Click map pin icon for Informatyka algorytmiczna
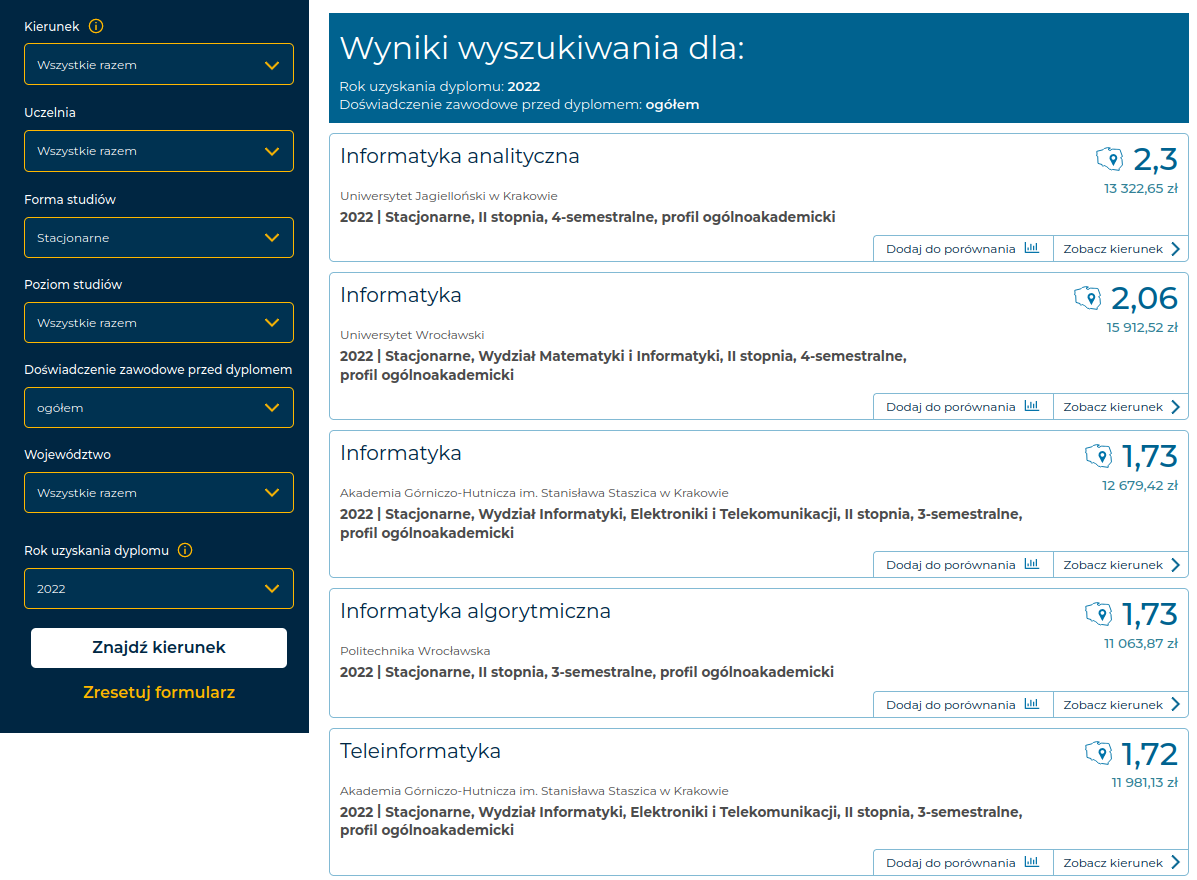The width and height of the screenshot is (1197, 880). tap(1098, 614)
